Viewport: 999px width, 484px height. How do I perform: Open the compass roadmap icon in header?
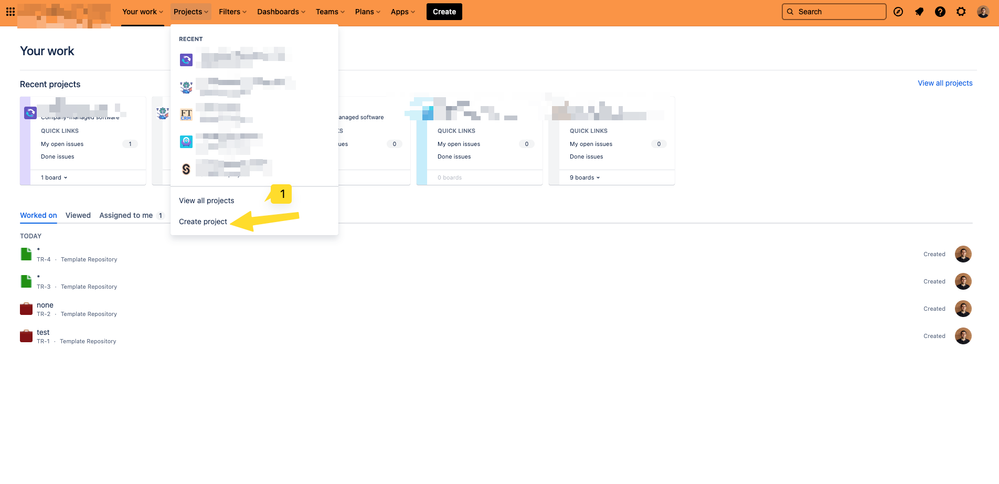pos(898,11)
